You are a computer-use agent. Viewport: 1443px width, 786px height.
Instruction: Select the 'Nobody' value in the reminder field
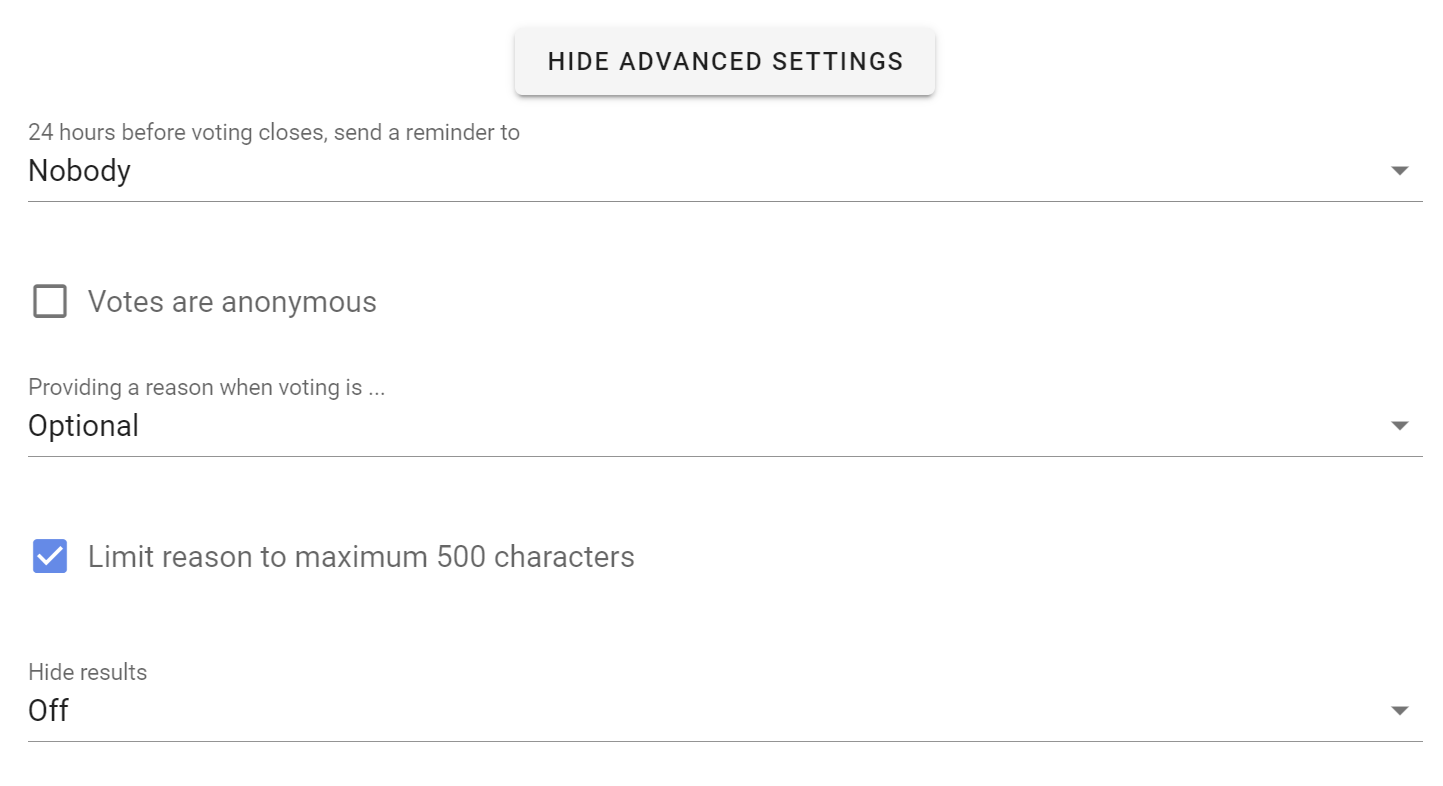click(79, 171)
